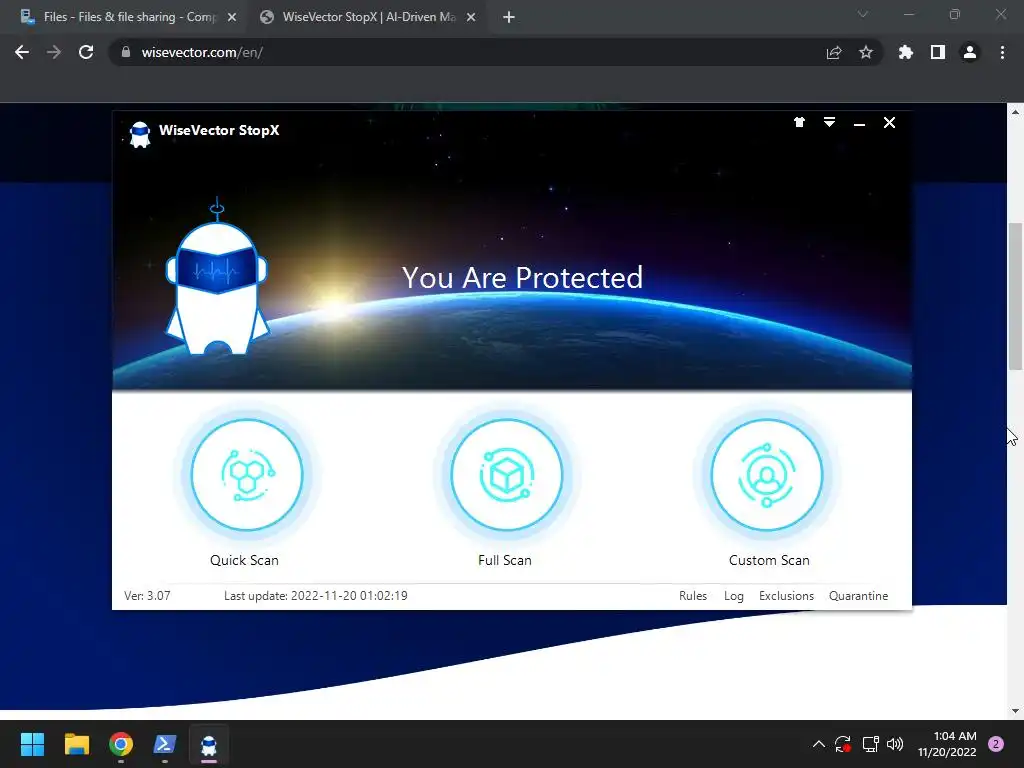Click the Quick Scan label
1024x768 pixels.
(244, 560)
